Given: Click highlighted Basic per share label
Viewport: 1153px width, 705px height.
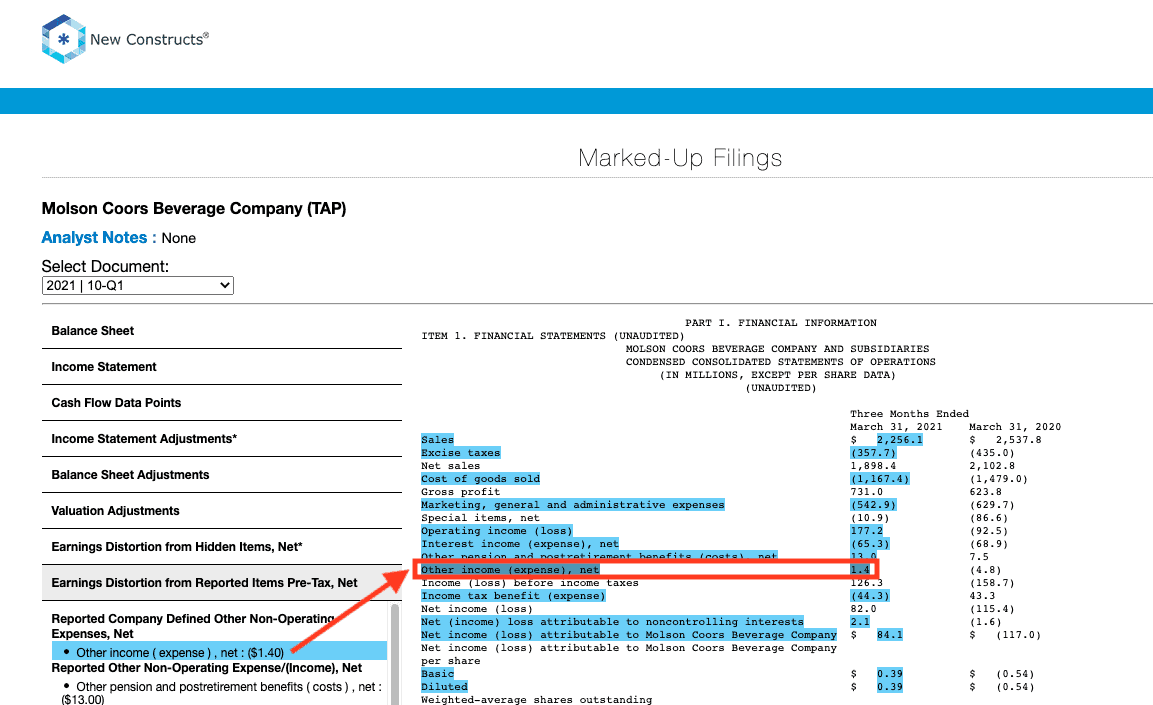Looking at the screenshot, I should click(x=438, y=674).
